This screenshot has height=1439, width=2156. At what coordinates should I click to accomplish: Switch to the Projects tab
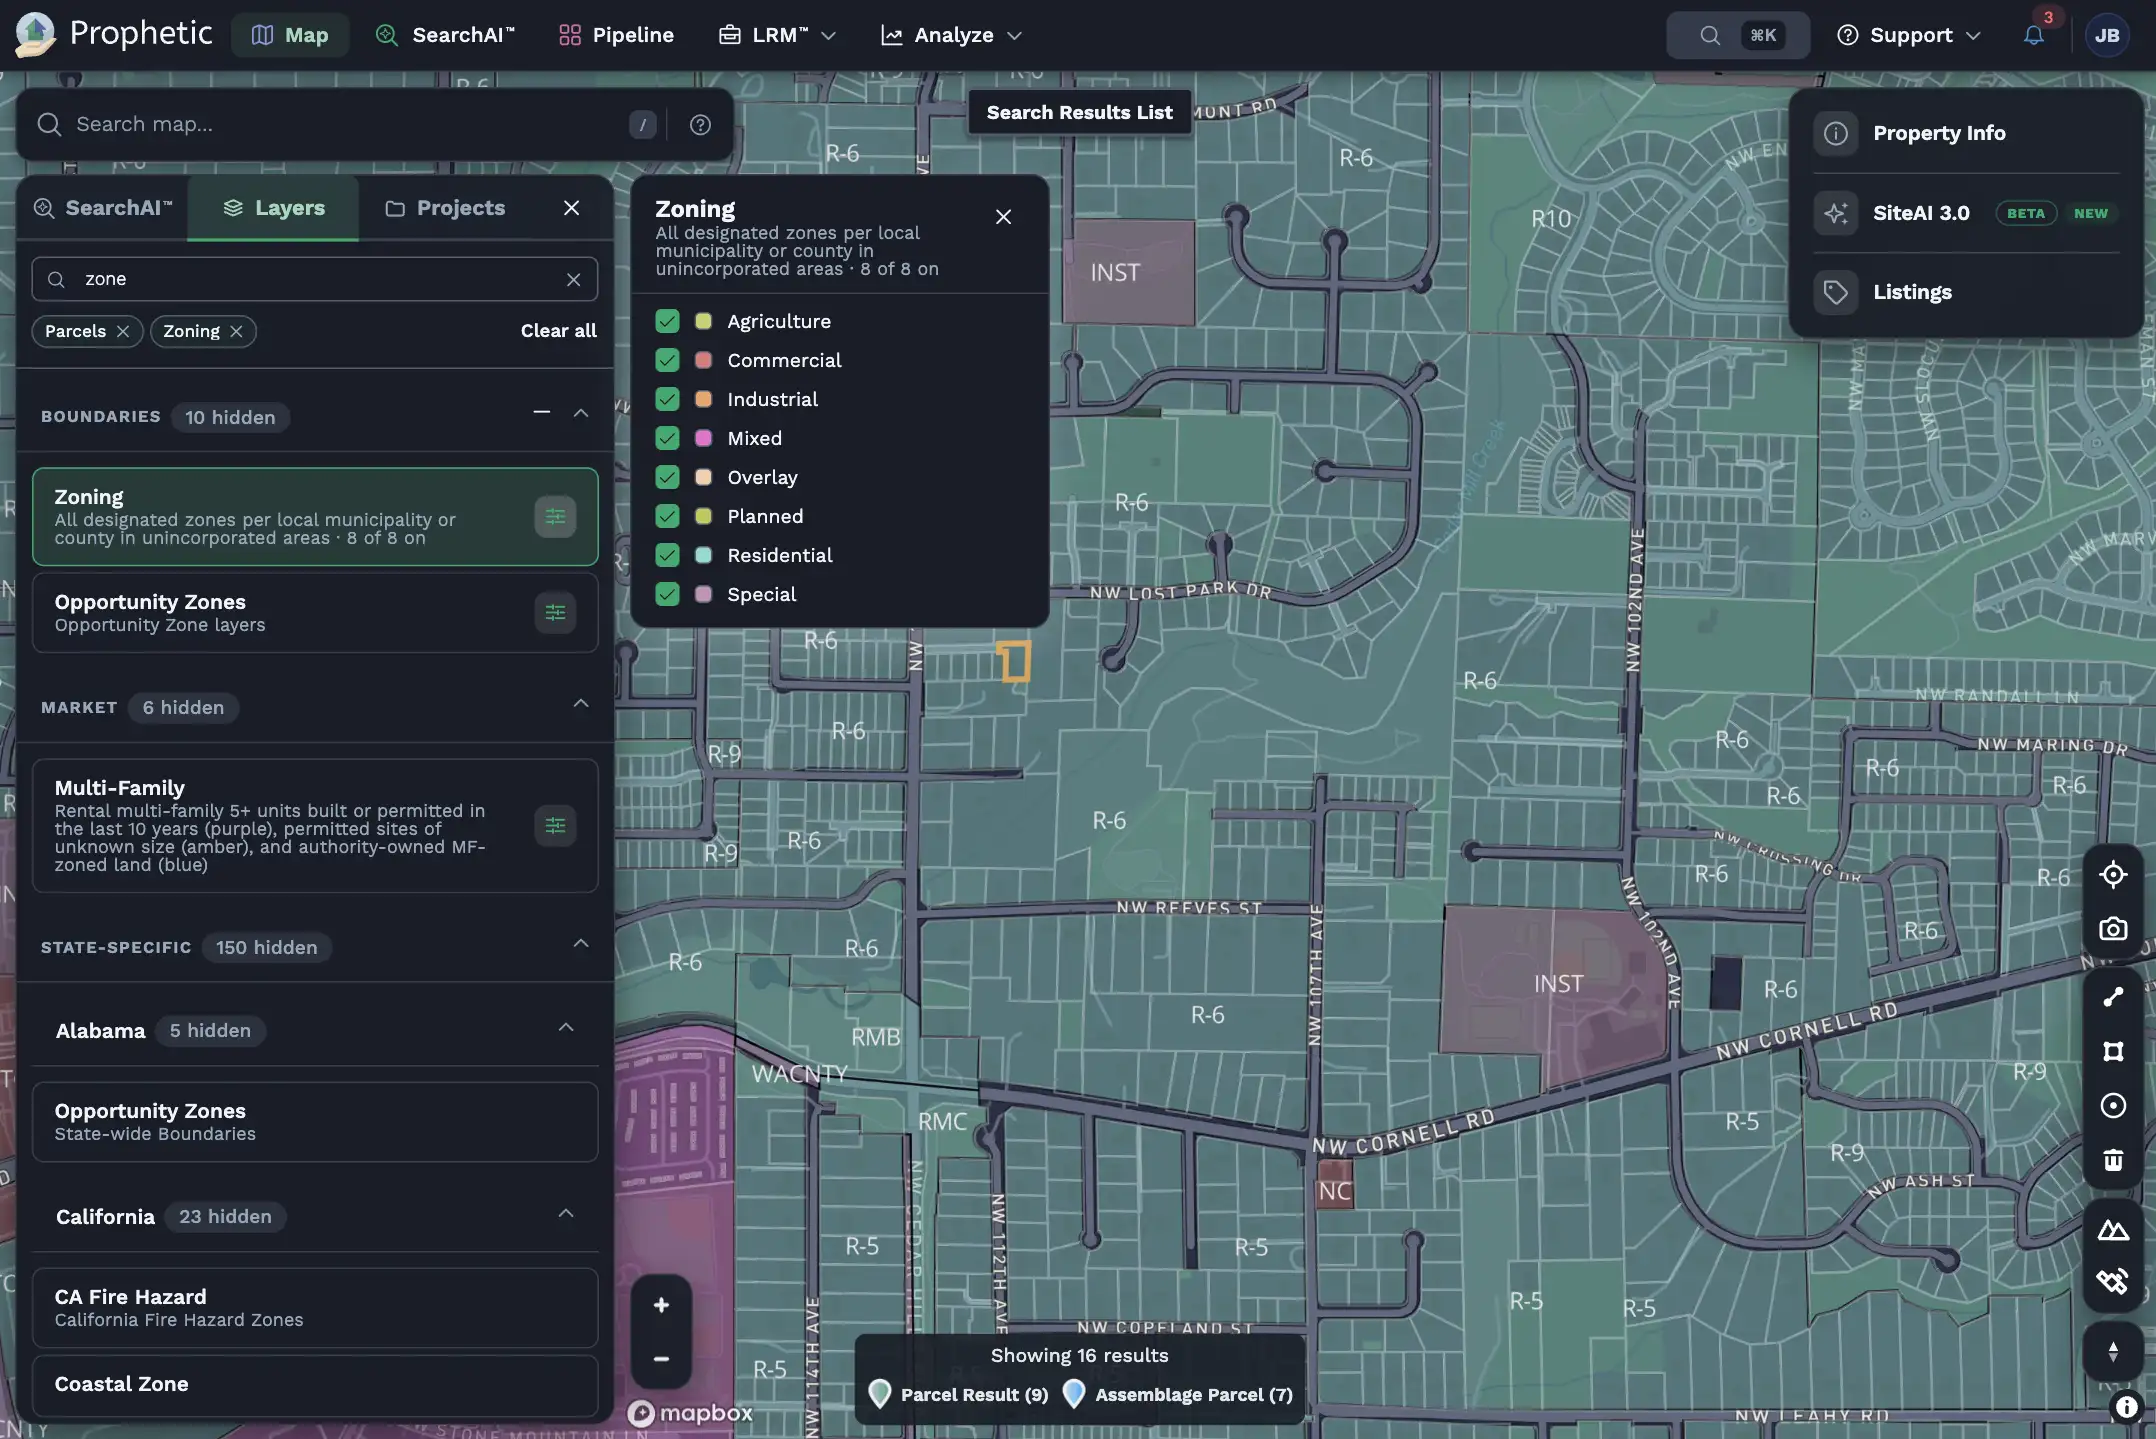pyautogui.click(x=445, y=208)
